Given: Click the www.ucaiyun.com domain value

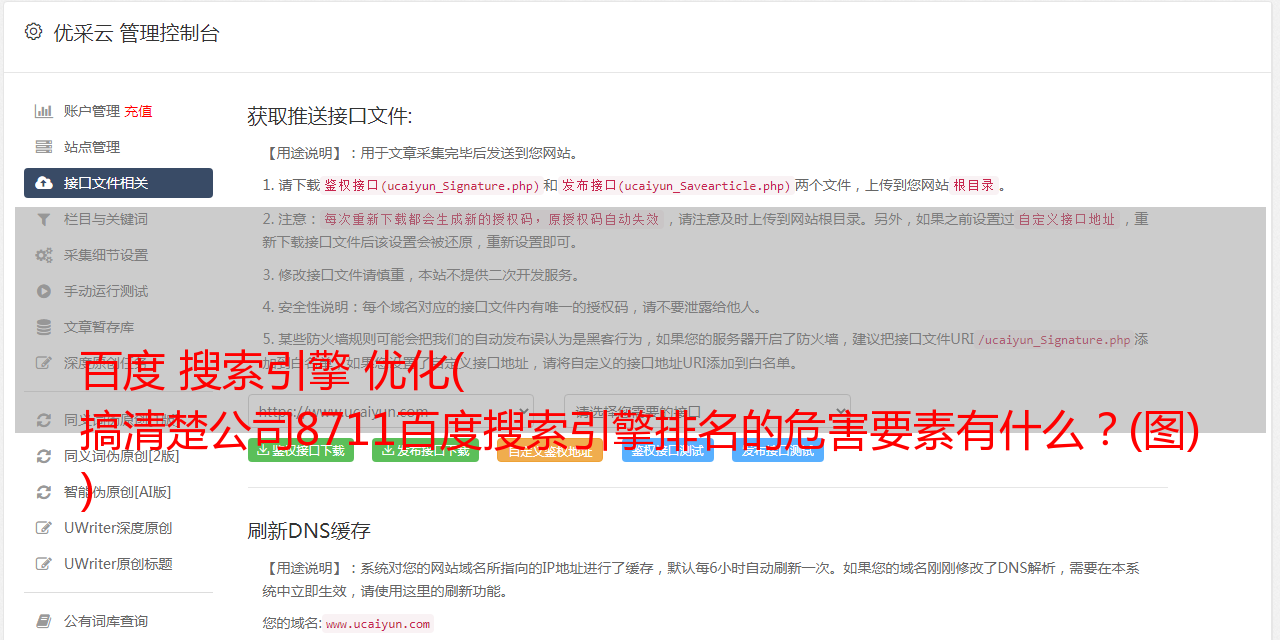Looking at the screenshot, I should point(378,624).
